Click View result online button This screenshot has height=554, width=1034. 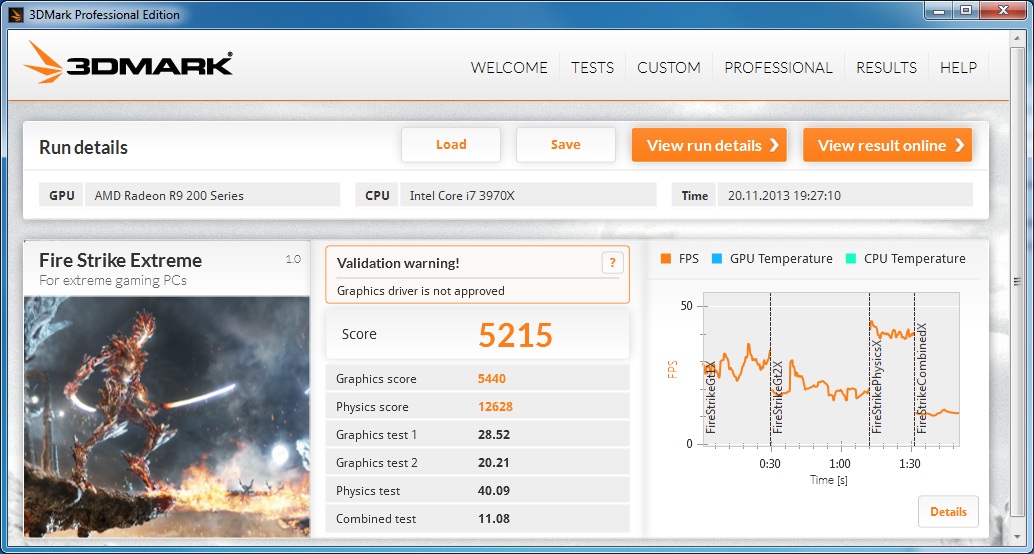point(888,145)
